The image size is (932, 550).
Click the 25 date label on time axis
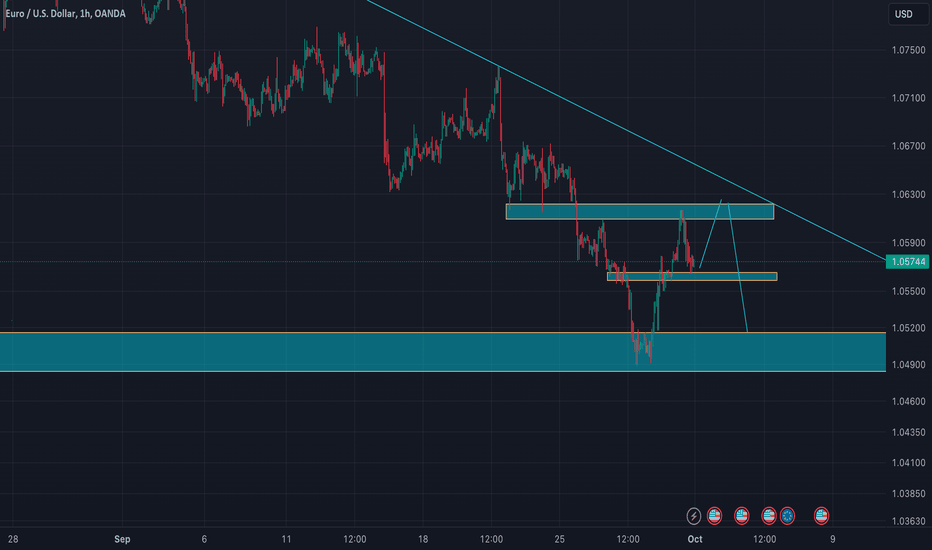click(x=559, y=539)
